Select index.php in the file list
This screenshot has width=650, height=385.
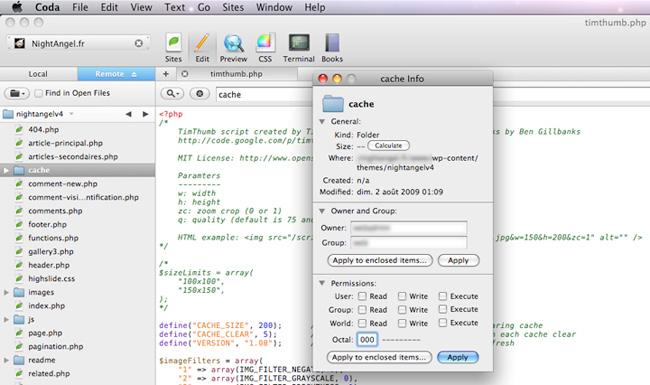click(x=78, y=306)
